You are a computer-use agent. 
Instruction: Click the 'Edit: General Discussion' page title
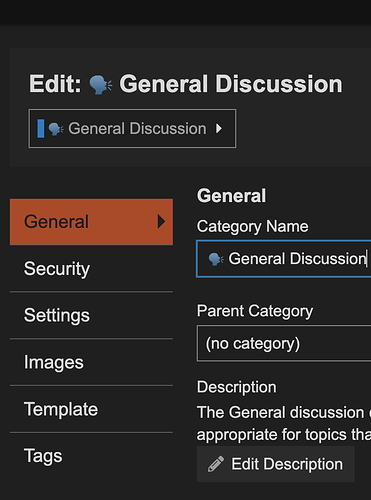click(x=186, y=84)
